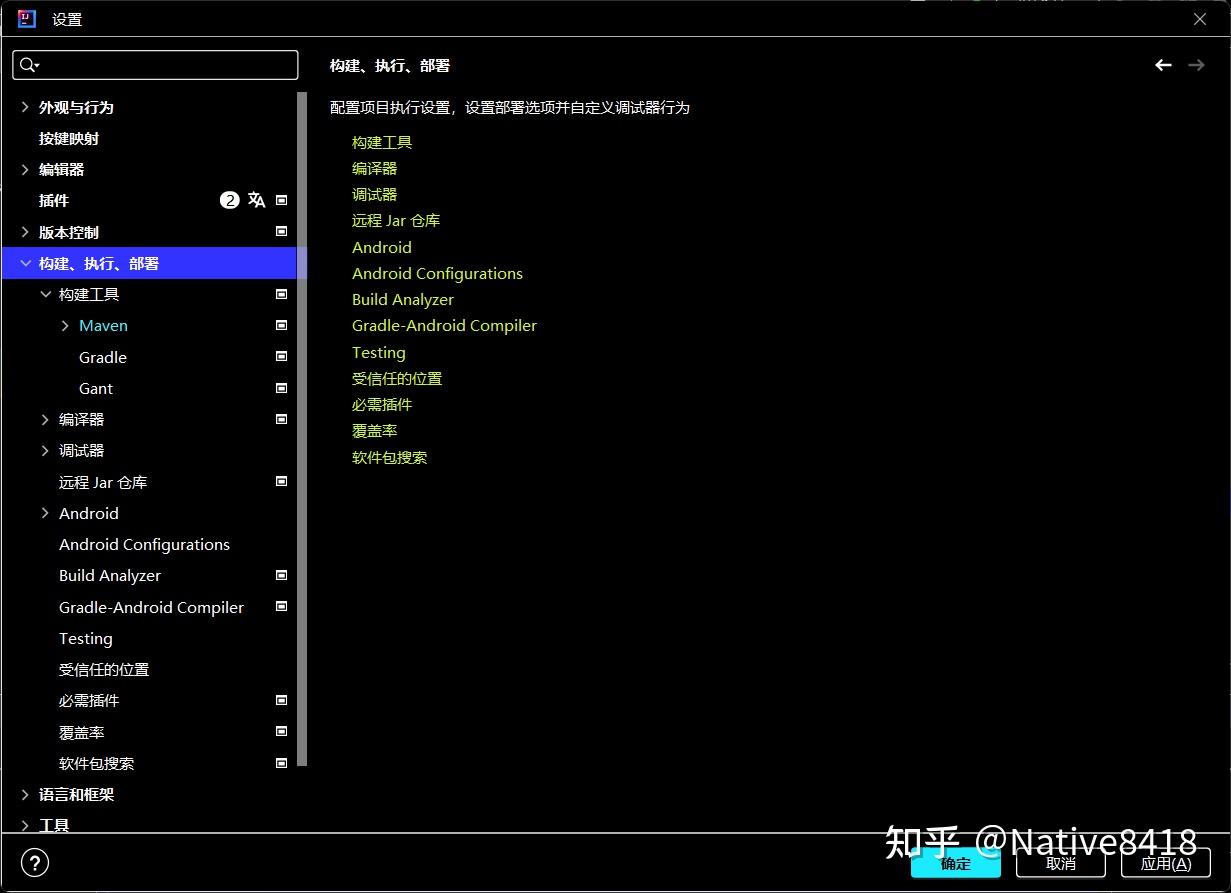The height and width of the screenshot is (893, 1231).
Task: Click the project indicator icon beside 版本控制
Action: click(281, 231)
